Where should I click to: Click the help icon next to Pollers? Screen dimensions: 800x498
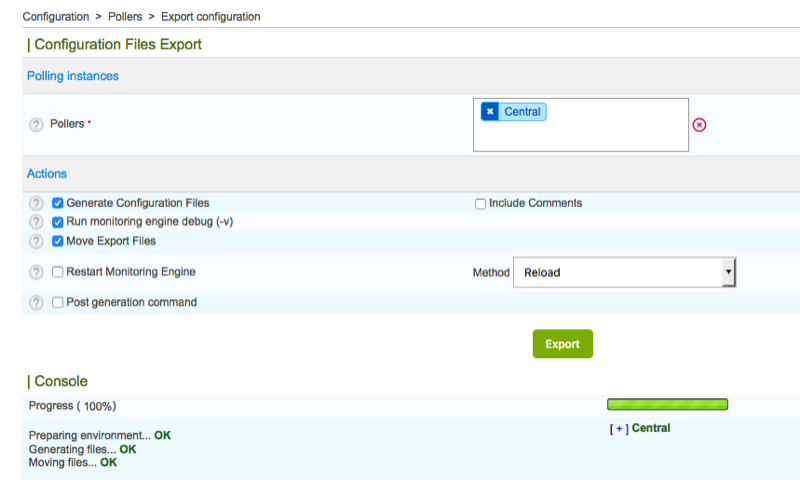[x=37, y=124]
